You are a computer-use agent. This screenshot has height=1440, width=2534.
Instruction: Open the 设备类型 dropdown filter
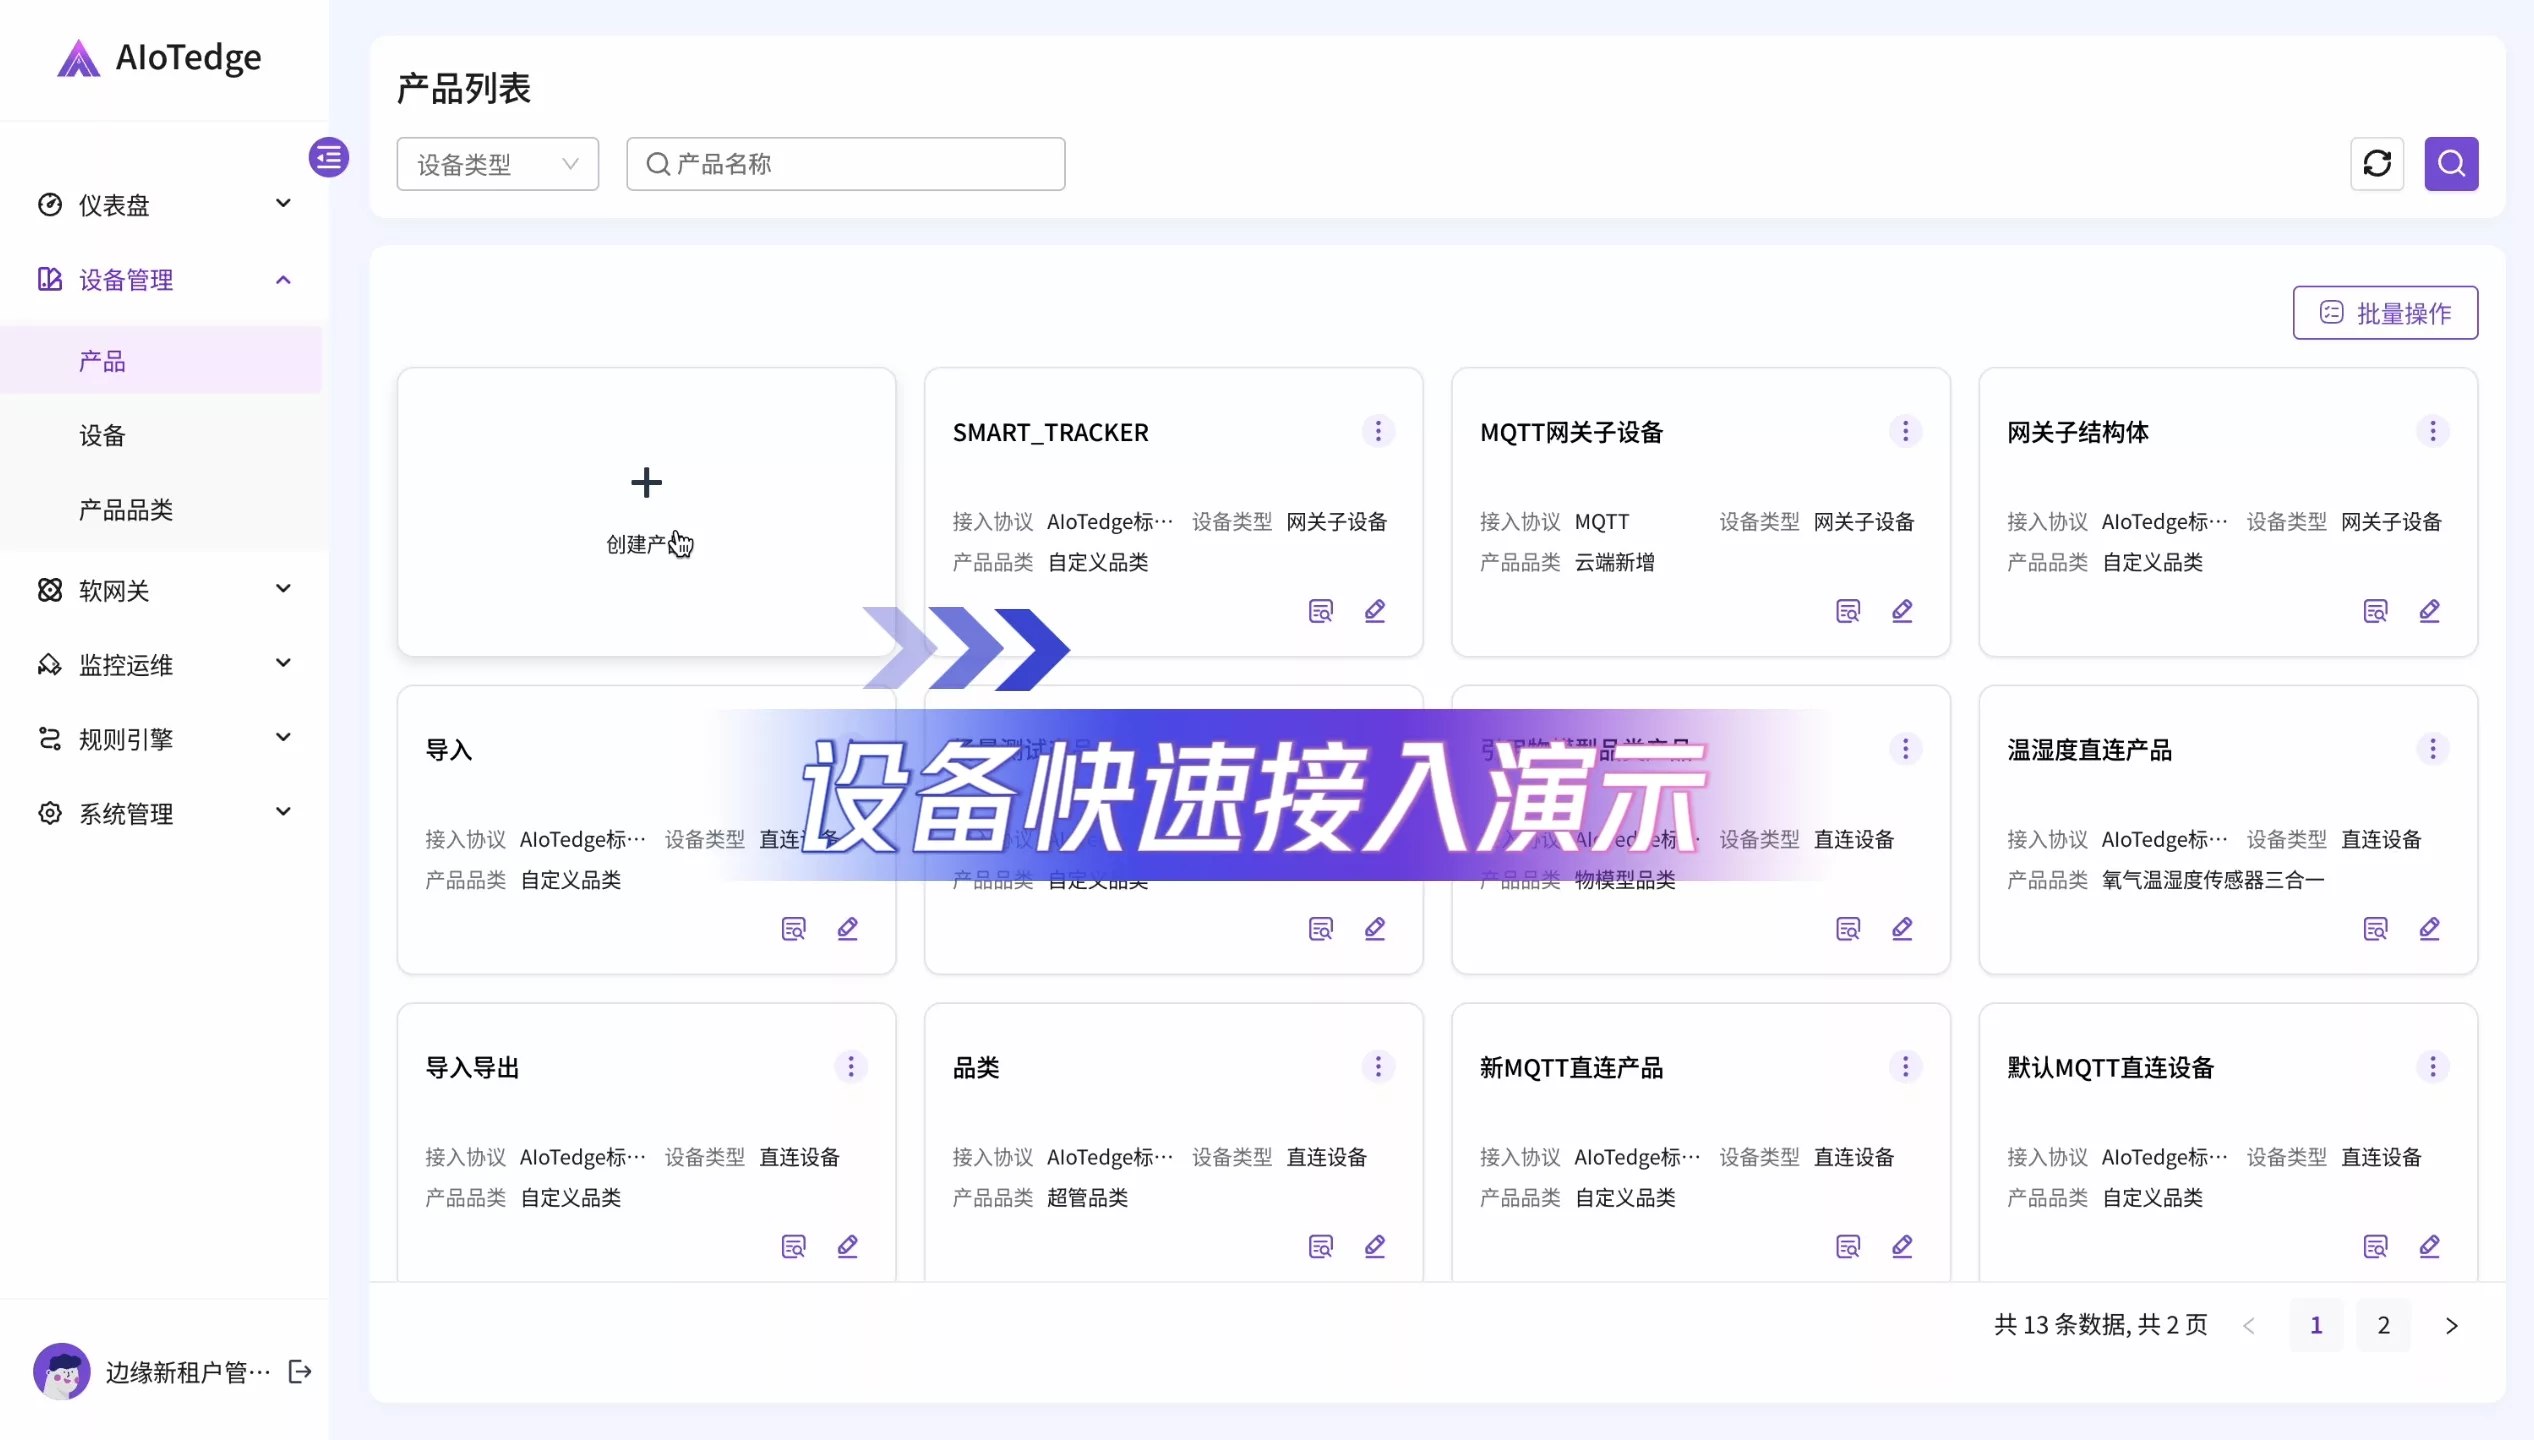pyautogui.click(x=497, y=164)
